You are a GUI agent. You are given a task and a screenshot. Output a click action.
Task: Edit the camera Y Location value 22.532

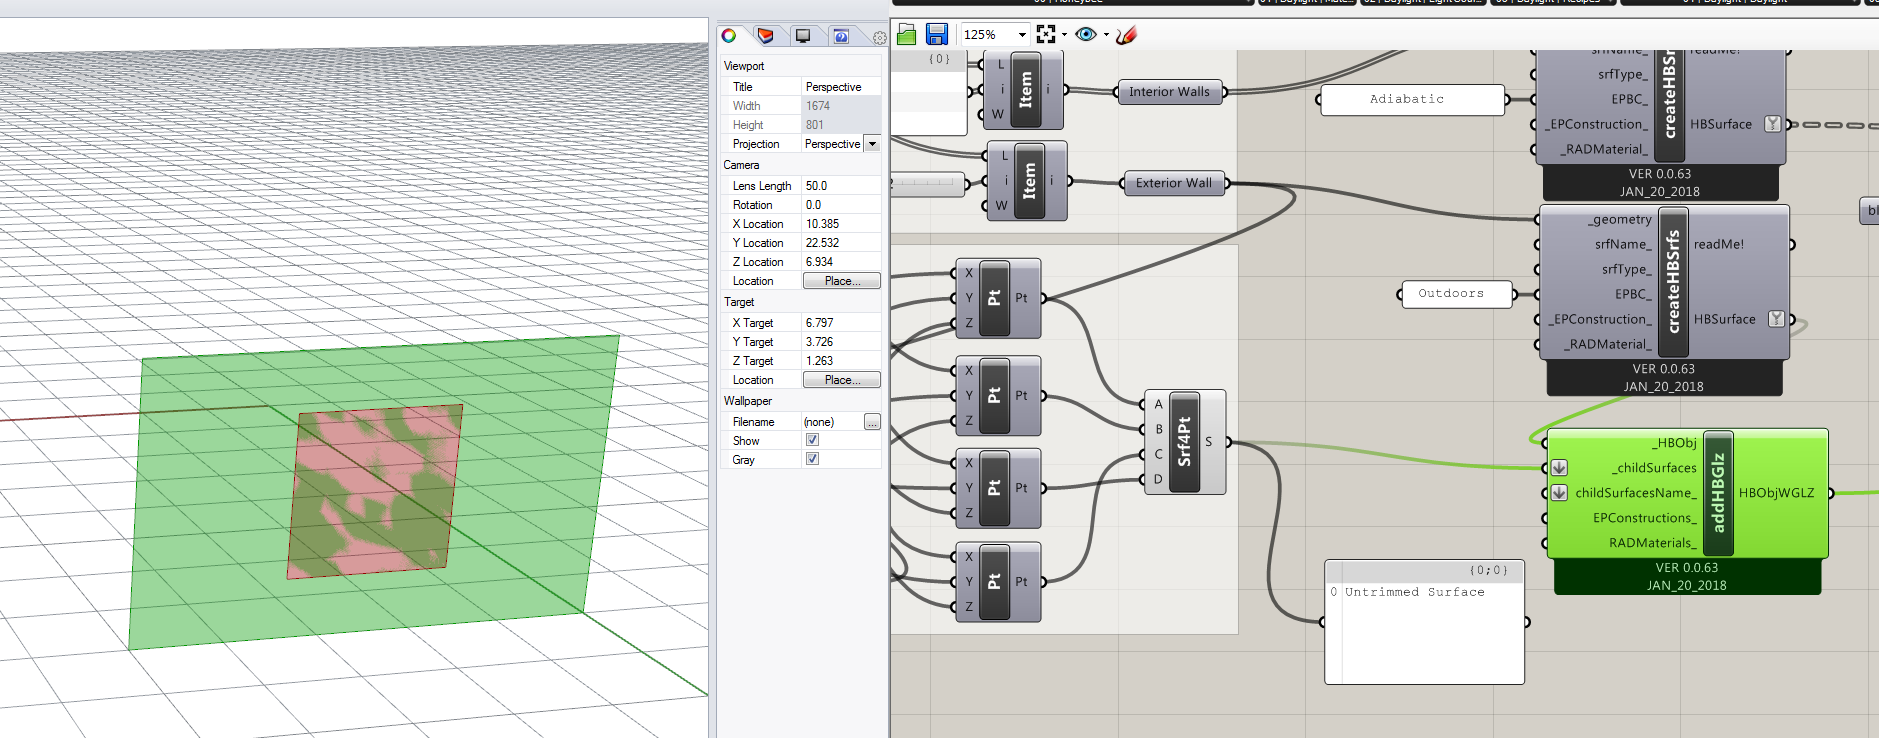pos(841,243)
